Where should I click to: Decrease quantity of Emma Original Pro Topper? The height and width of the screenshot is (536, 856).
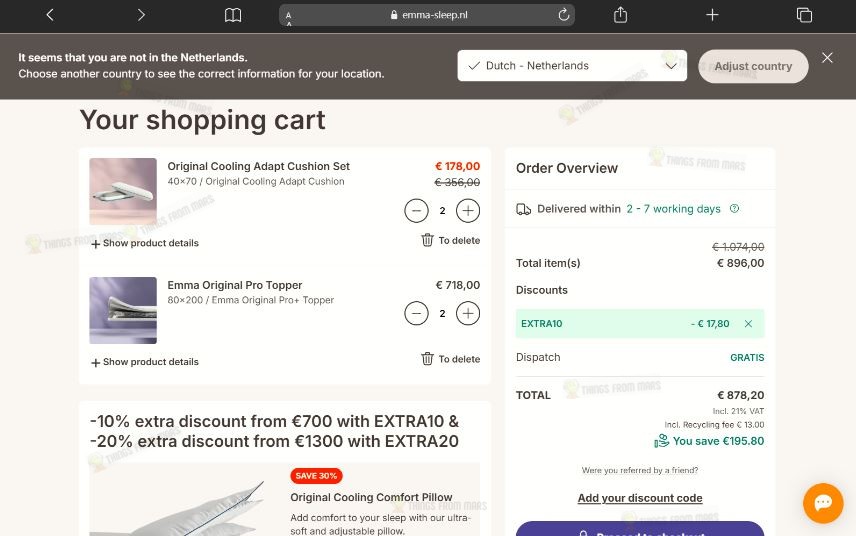click(416, 313)
